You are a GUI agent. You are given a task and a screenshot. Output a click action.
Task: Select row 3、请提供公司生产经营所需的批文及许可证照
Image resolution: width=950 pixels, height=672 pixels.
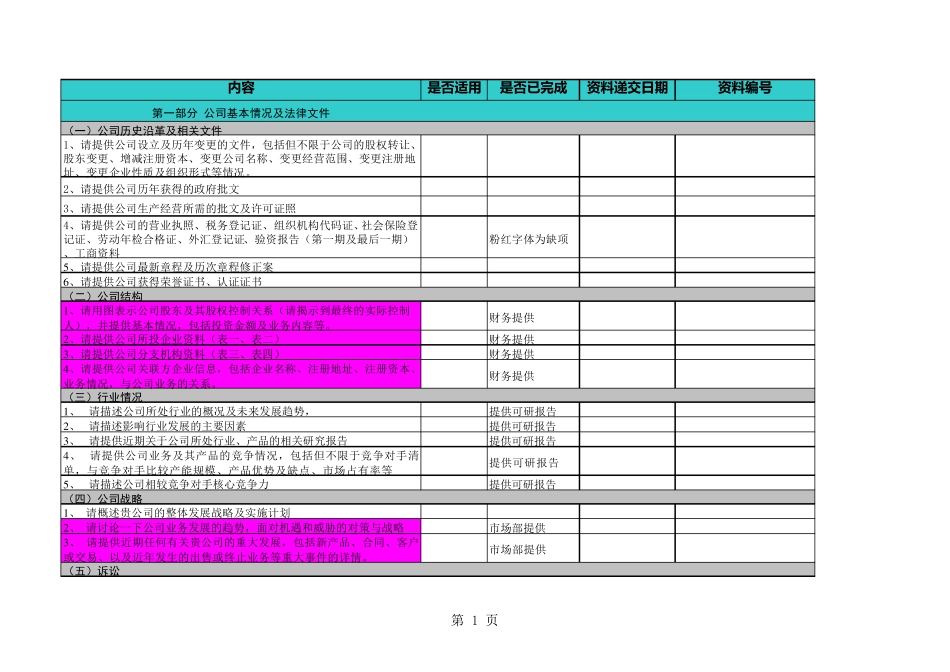[x=241, y=207]
